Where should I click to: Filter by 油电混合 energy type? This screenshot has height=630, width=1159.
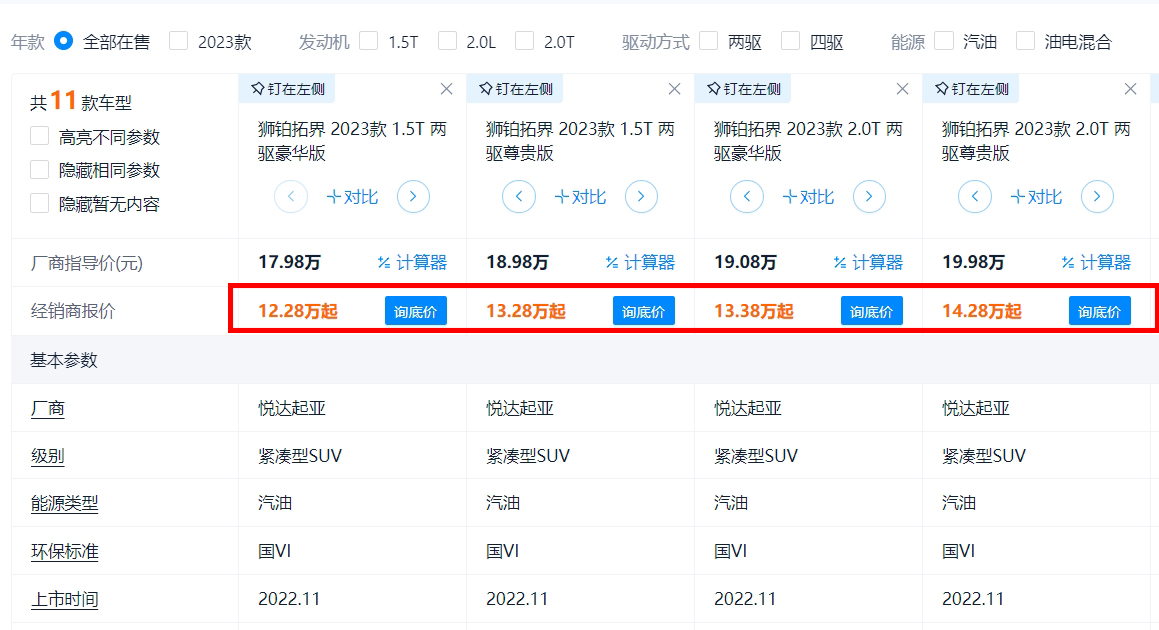point(1025,41)
